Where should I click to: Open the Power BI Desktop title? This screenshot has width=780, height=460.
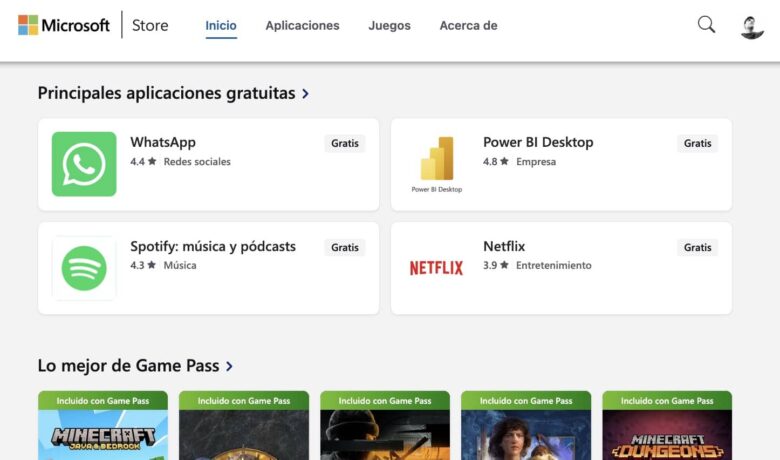coord(538,142)
